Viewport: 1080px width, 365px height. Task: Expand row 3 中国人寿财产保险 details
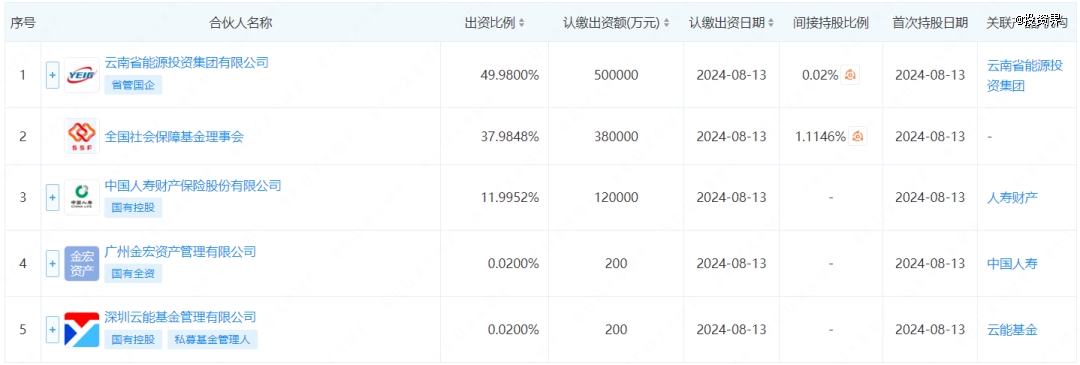pos(52,198)
